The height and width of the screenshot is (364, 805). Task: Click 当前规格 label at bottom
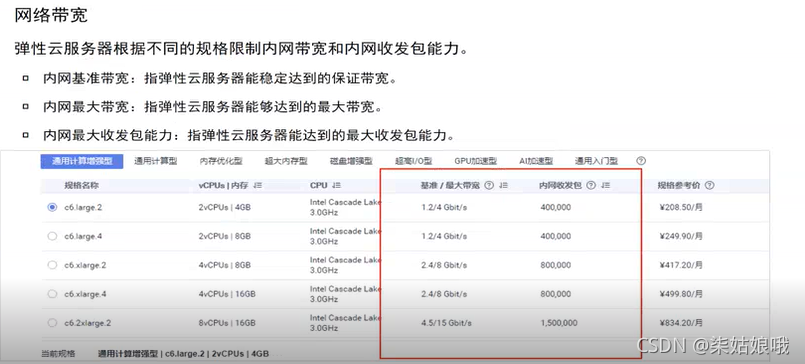coord(58,354)
